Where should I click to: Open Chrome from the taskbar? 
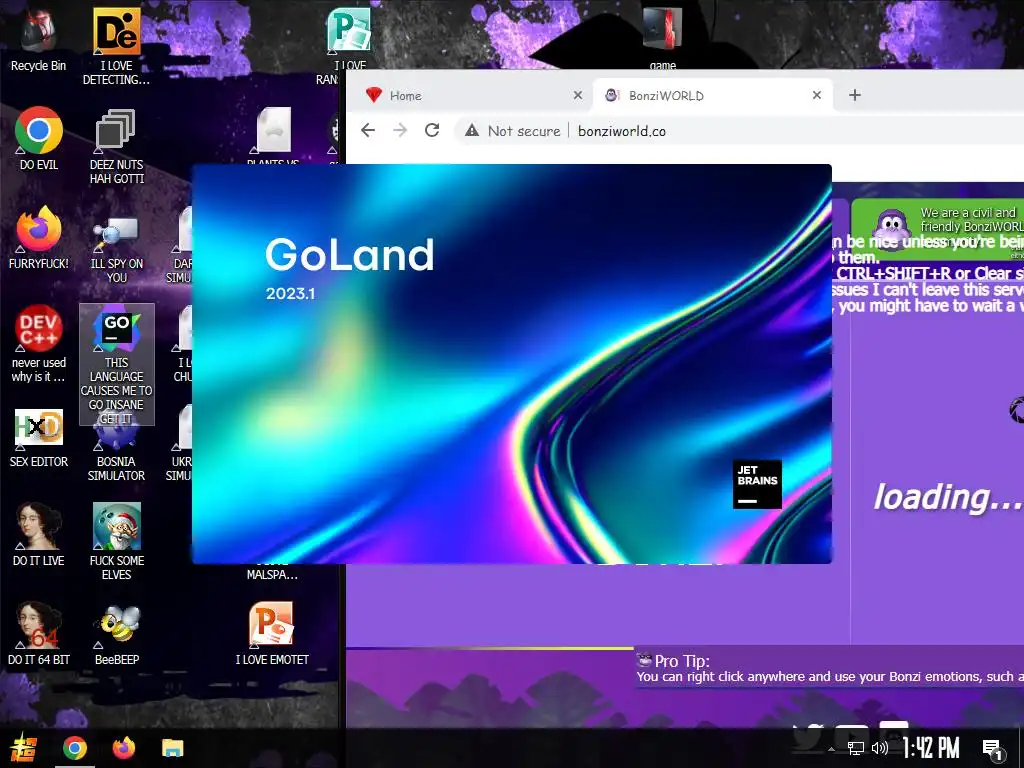(x=74, y=748)
